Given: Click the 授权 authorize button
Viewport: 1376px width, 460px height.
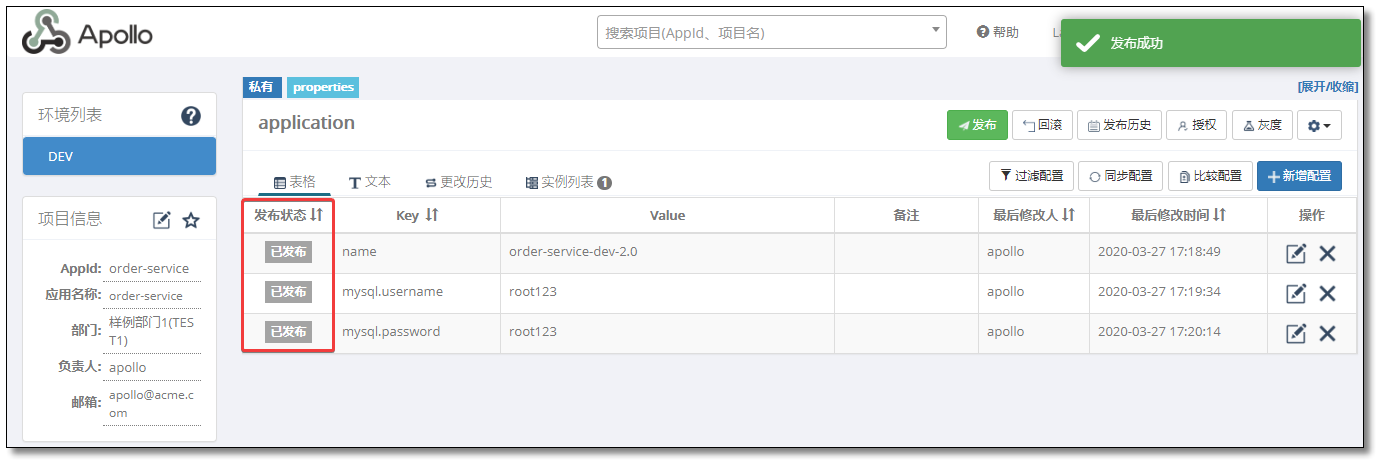Looking at the screenshot, I should (1196, 125).
